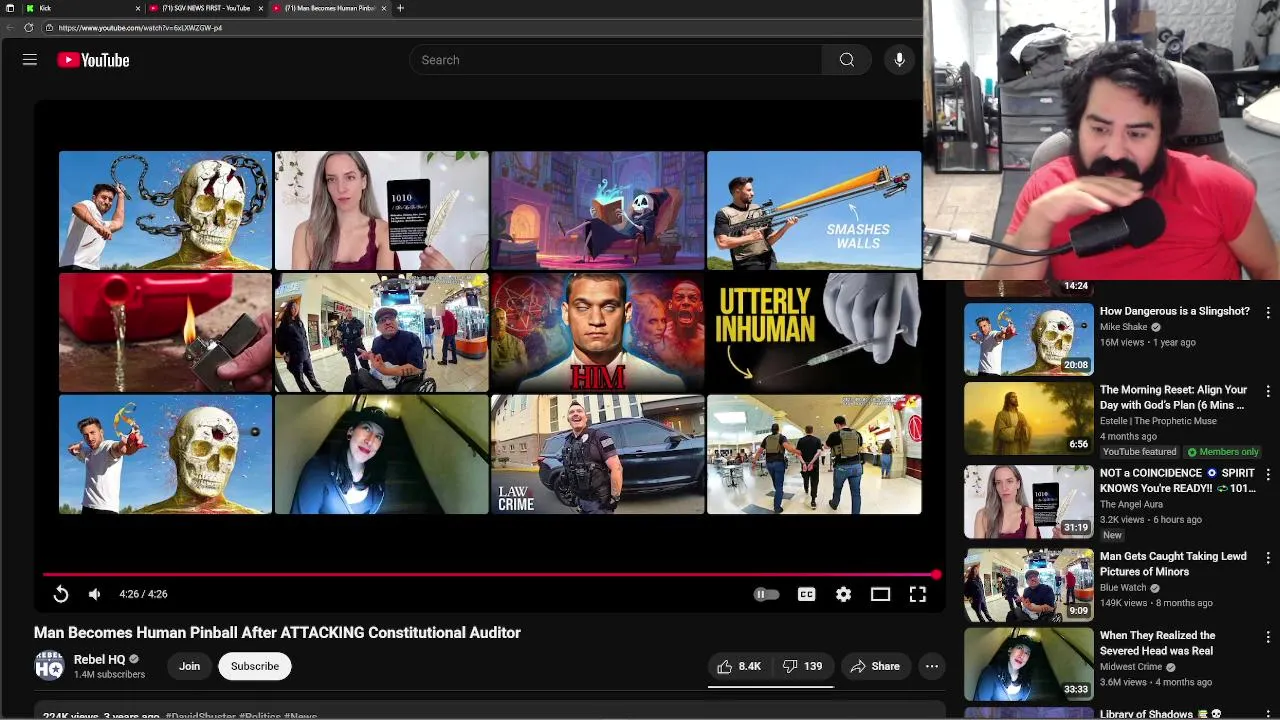Open the UTTERLY INHUMAN endscreen video
This screenshot has height=720, width=1280.
(x=814, y=333)
